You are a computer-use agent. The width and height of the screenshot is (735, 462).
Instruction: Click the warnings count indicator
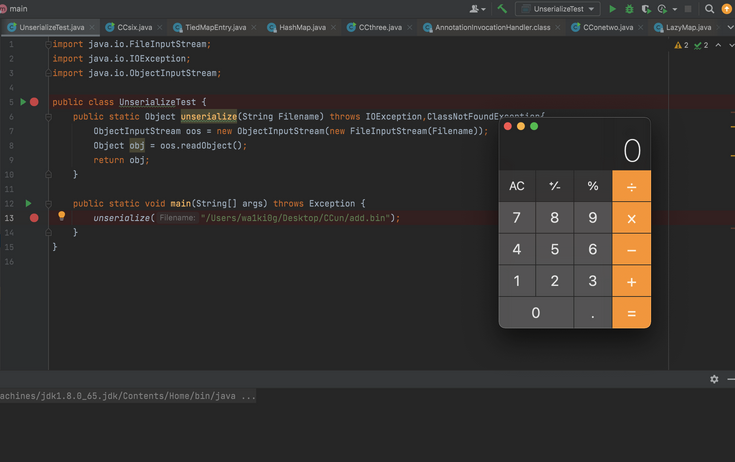(682, 45)
